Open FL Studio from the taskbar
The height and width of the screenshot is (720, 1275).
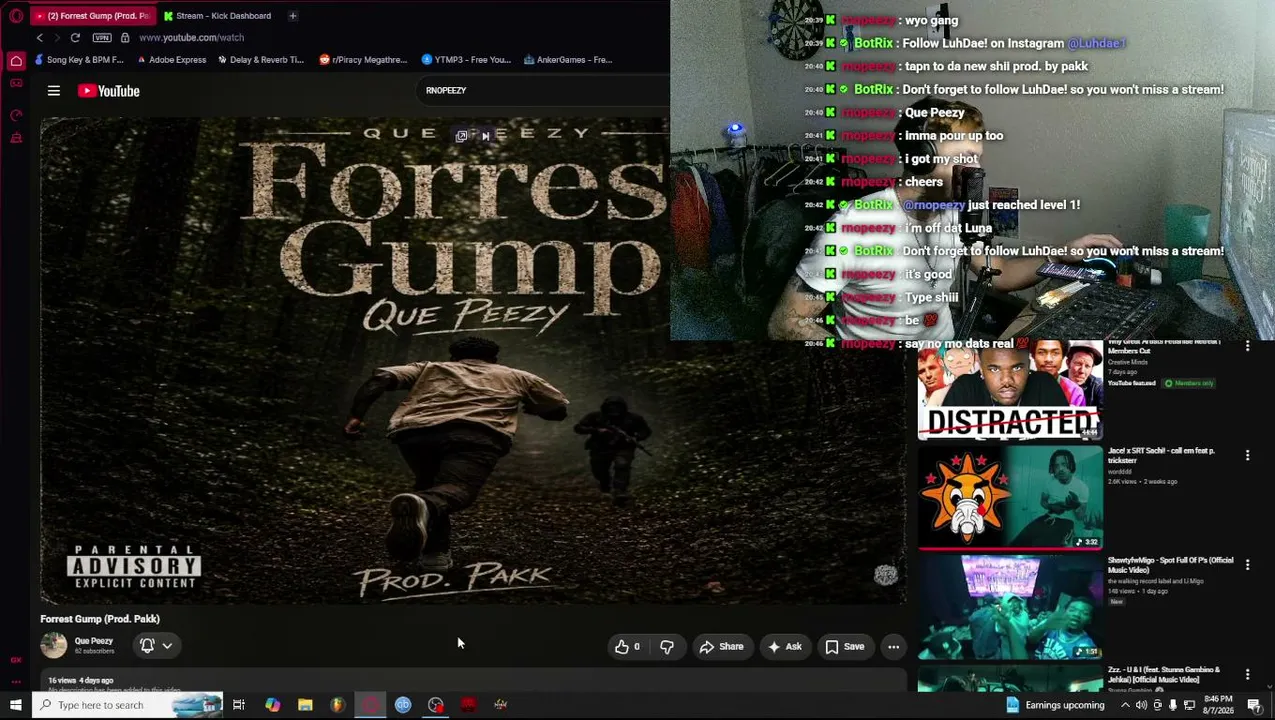(338, 705)
